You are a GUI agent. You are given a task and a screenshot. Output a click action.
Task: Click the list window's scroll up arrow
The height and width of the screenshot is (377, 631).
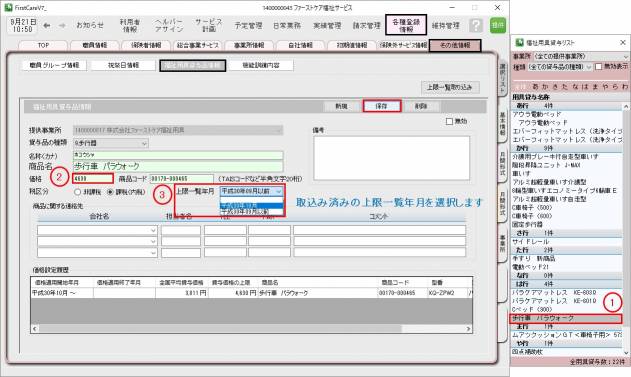click(x=626, y=107)
